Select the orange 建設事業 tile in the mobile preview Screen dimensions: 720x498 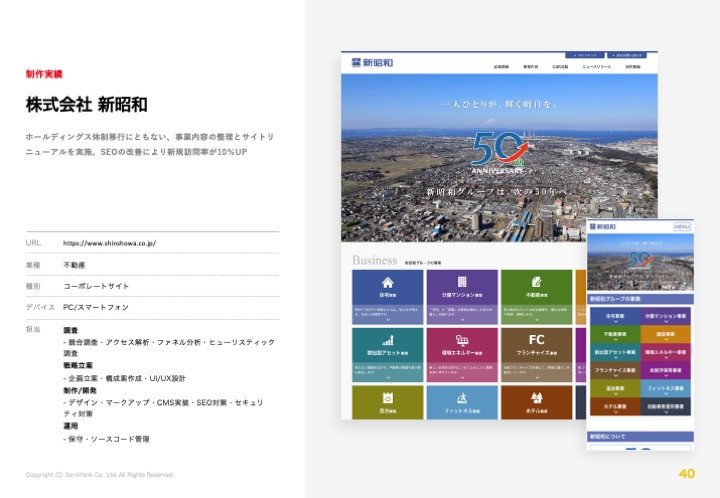pos(665,334)
